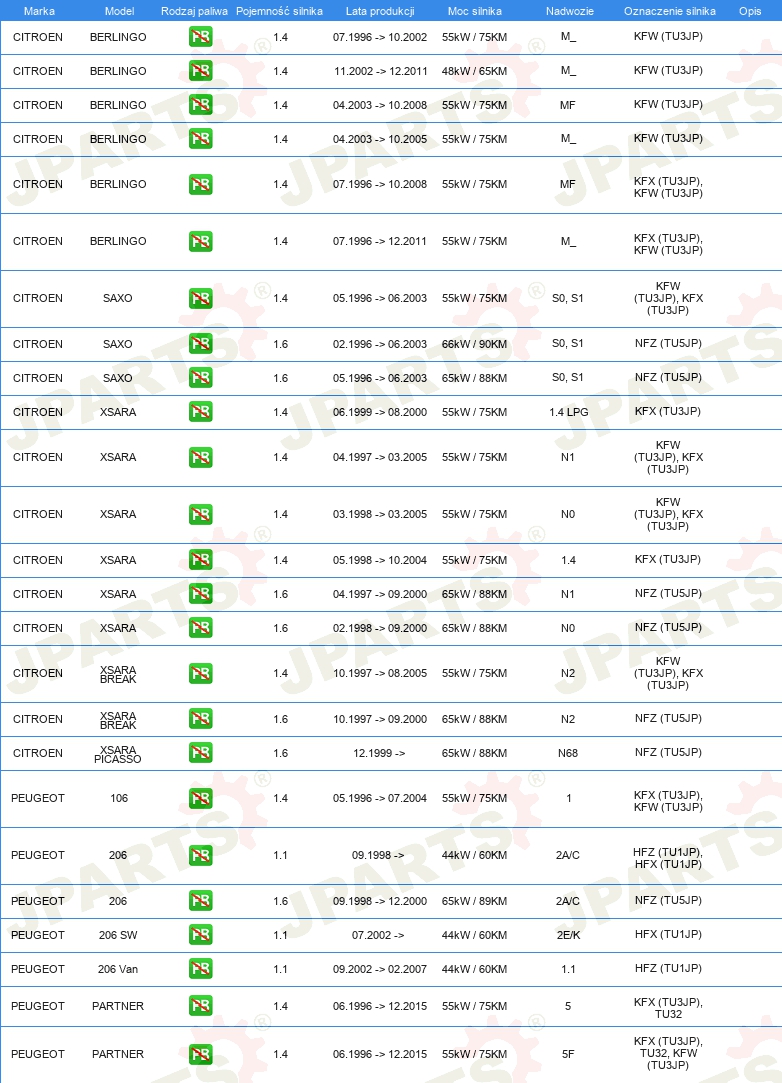Click the Rodzaj paliwa column header
Screen dimensions: 782x1083
(x=194, y=11)
